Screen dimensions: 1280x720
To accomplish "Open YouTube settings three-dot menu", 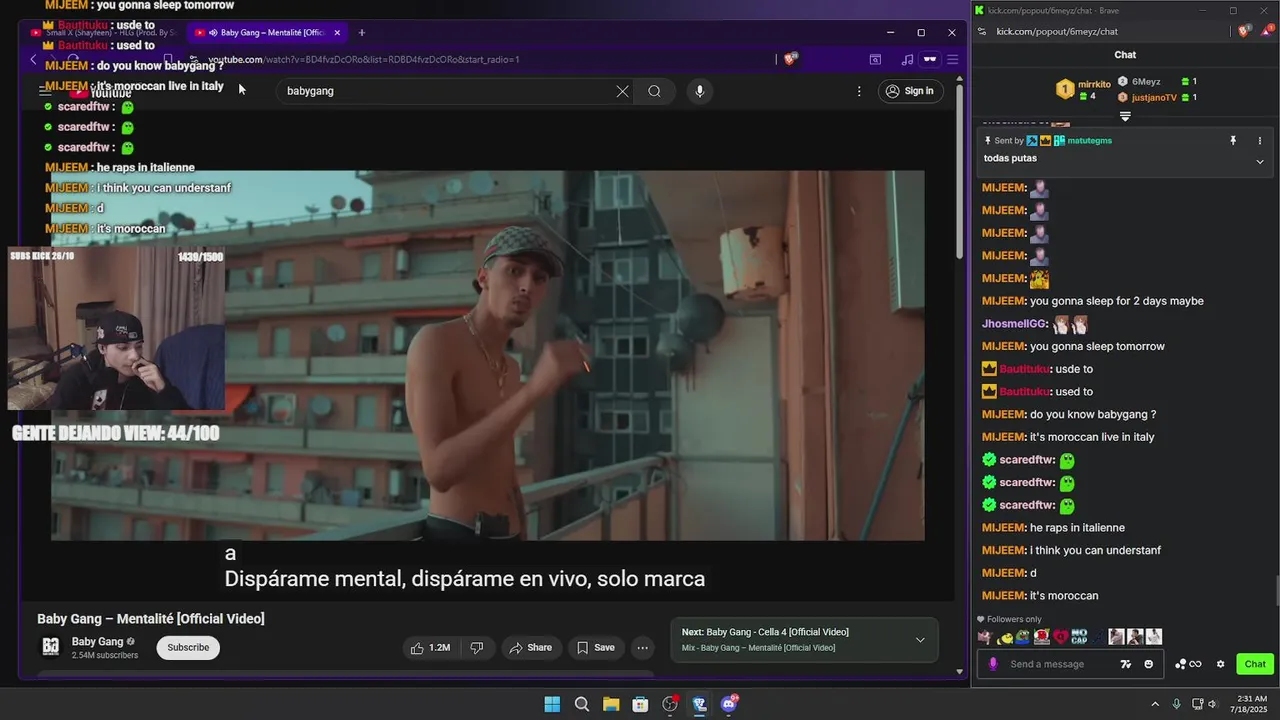I will [x=859, y=91].
